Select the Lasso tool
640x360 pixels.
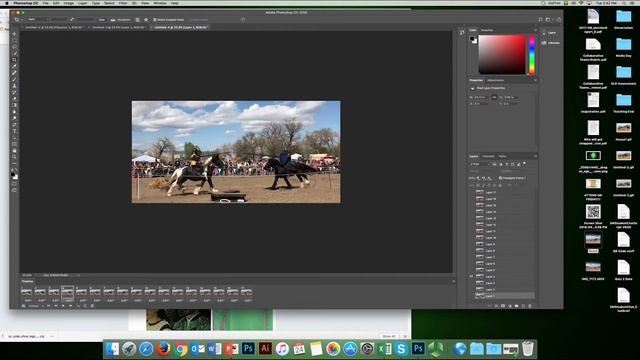pyautogui.click(x=14, y=47)
